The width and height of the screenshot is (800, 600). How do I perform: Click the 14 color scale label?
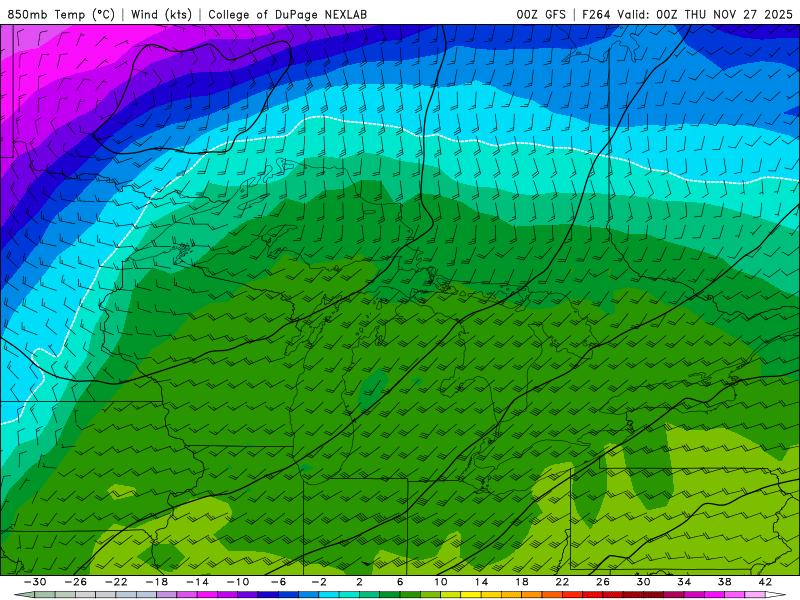(481, 582)
